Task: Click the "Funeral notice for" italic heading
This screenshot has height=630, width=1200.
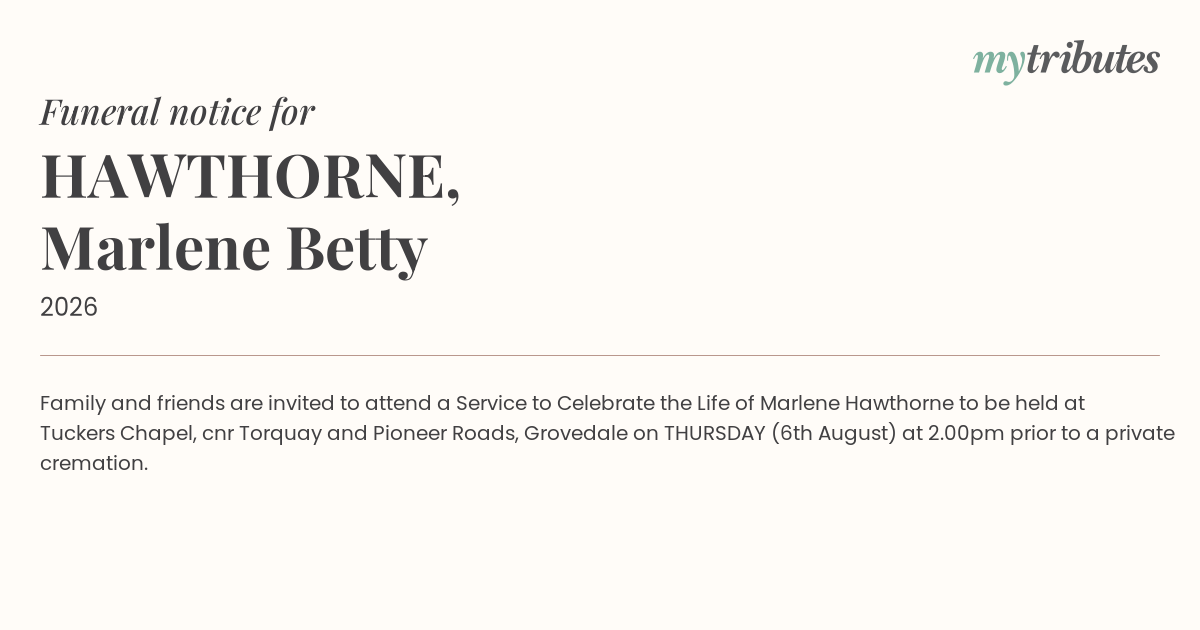Action: pyautogui.click(x=177, y=112)
